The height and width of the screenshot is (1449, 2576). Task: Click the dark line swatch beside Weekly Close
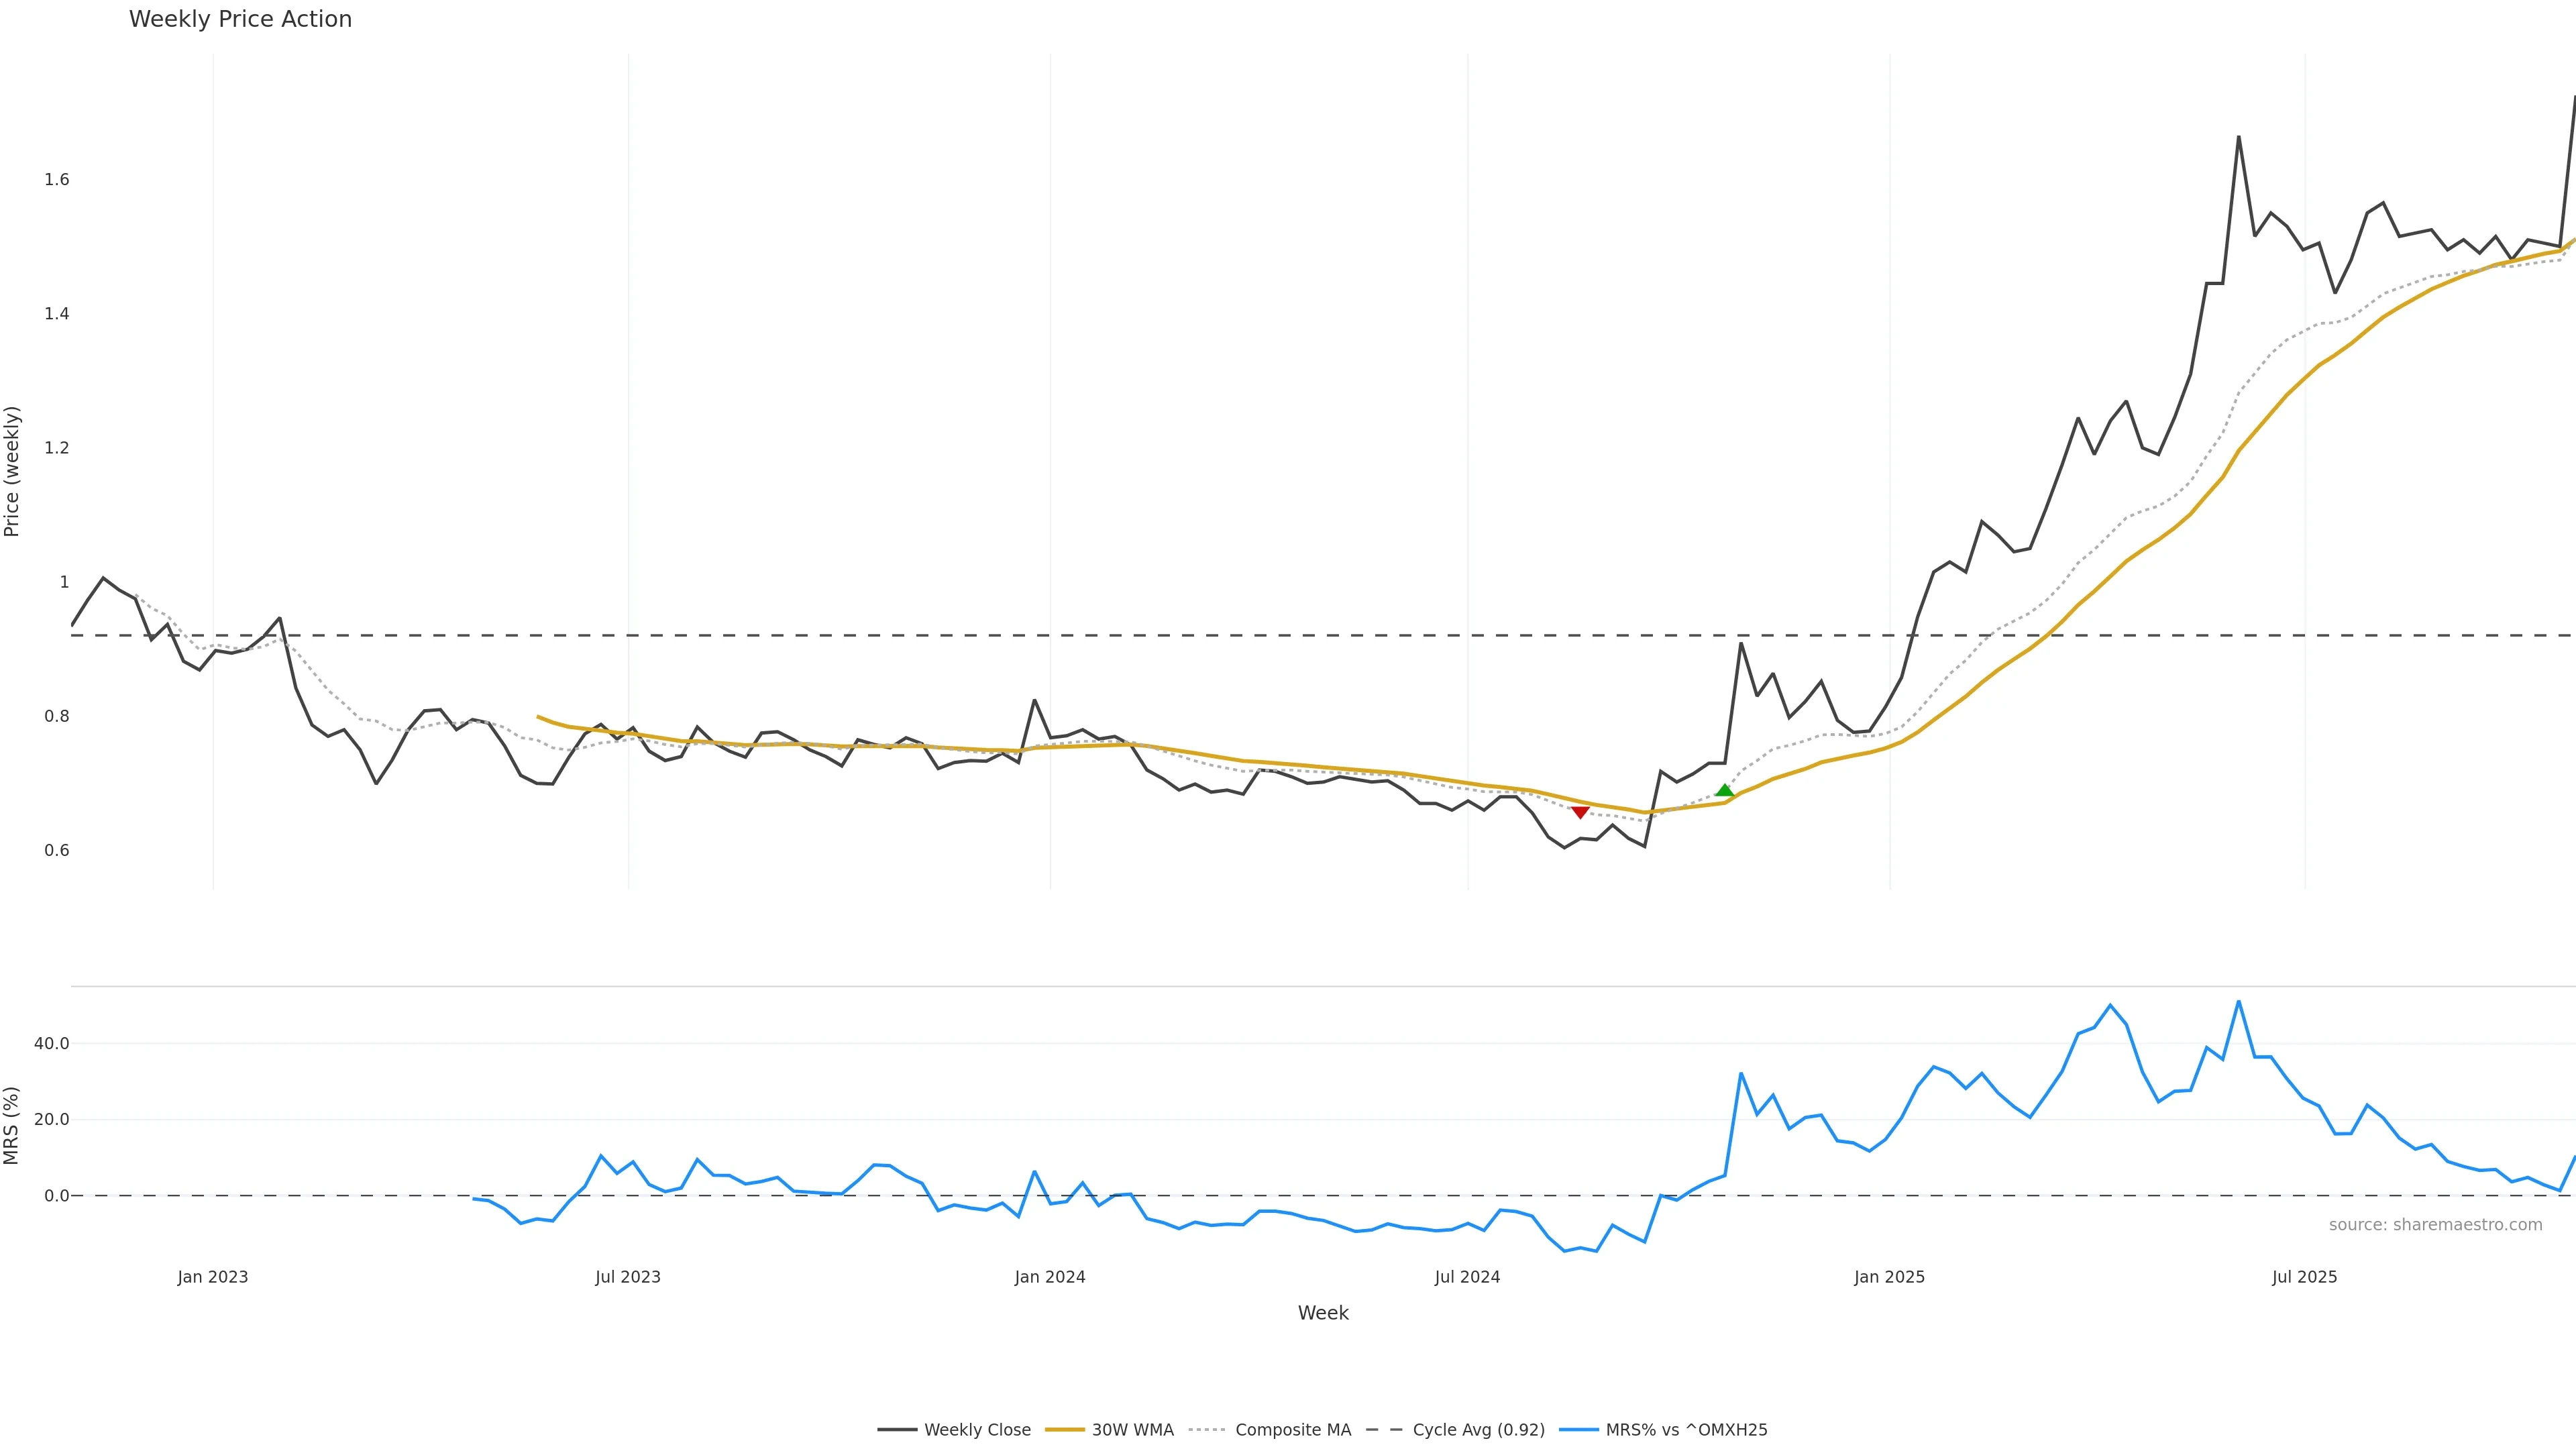click(x=897, y=1430)
